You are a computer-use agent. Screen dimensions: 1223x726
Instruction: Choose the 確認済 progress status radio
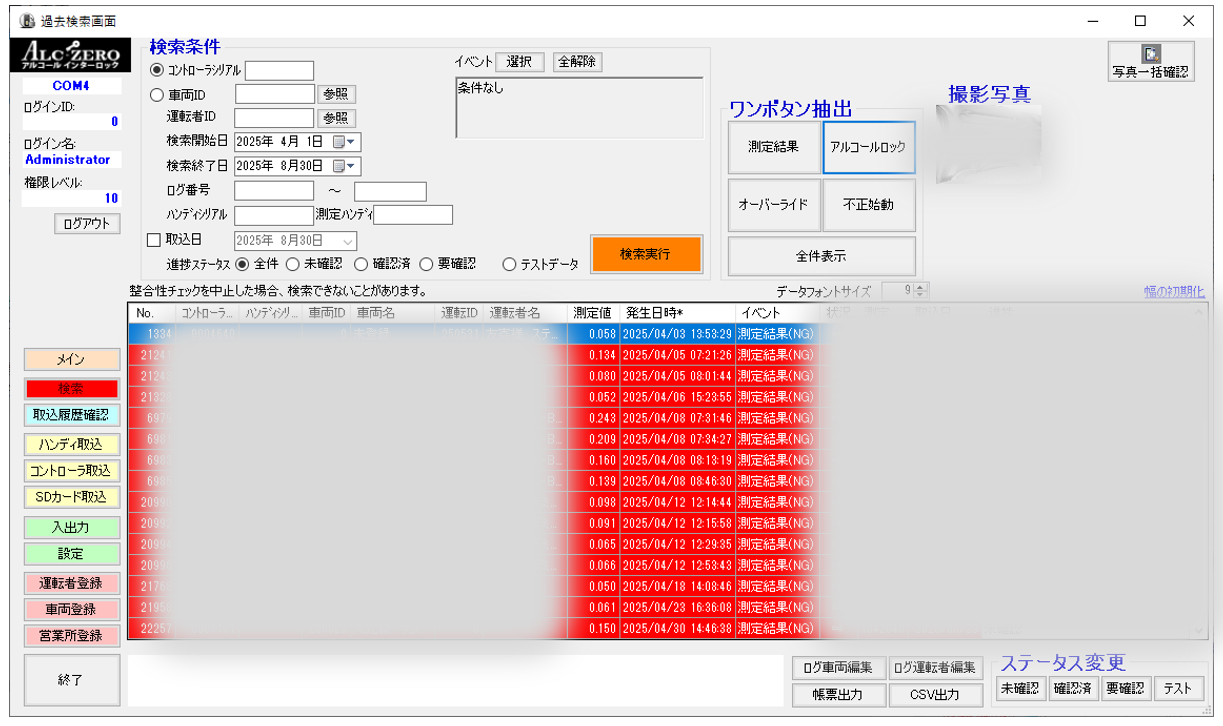coord(361,264)
